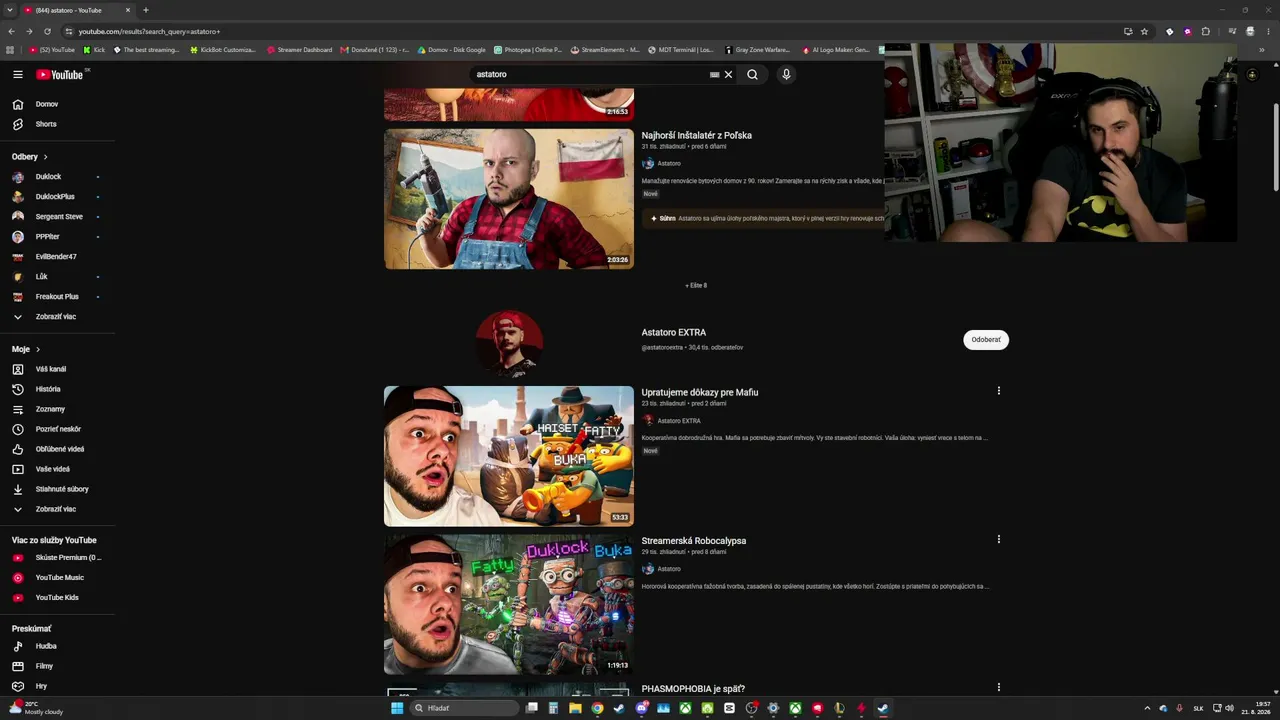Image resolution: width=1280 pixels, height=720 pixels.
Task: Open YouTube Kids from sidebar
Action: tap(57, 597)
